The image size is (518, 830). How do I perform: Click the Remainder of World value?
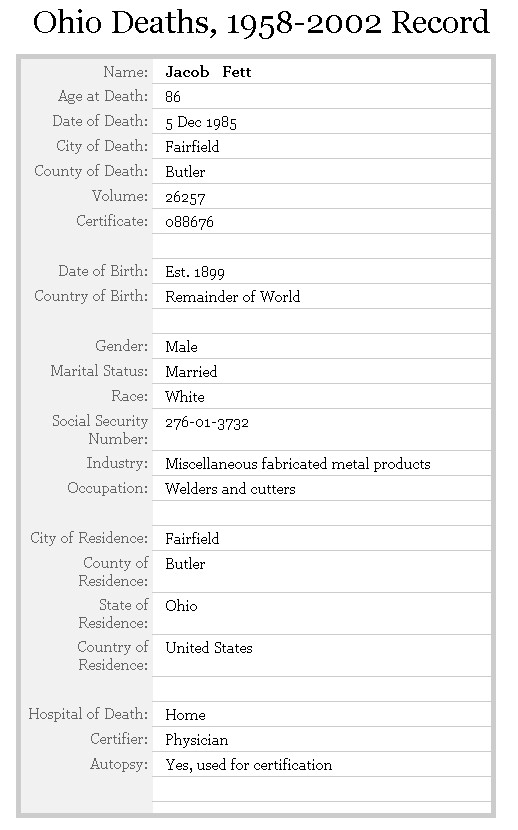click(232, 296)
